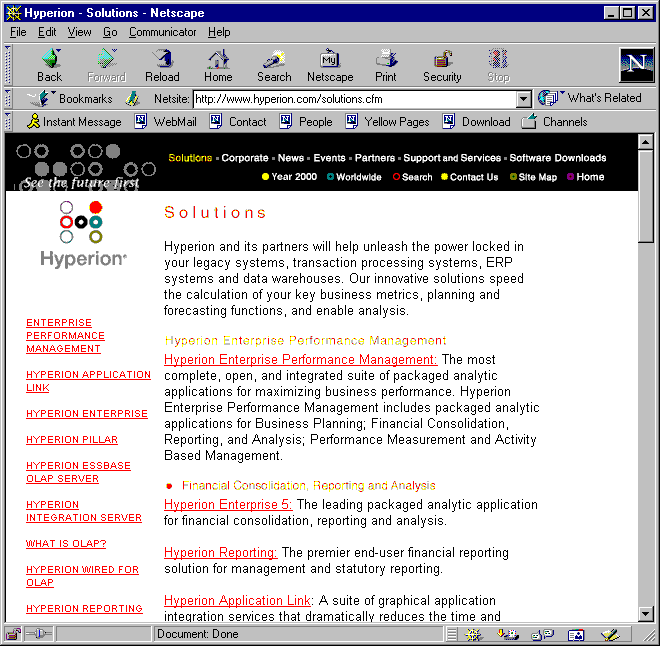Click the vertical scrollbar down arrow
Image resolution: width=660 pixels, height=646 pixels.
[645, 614]
